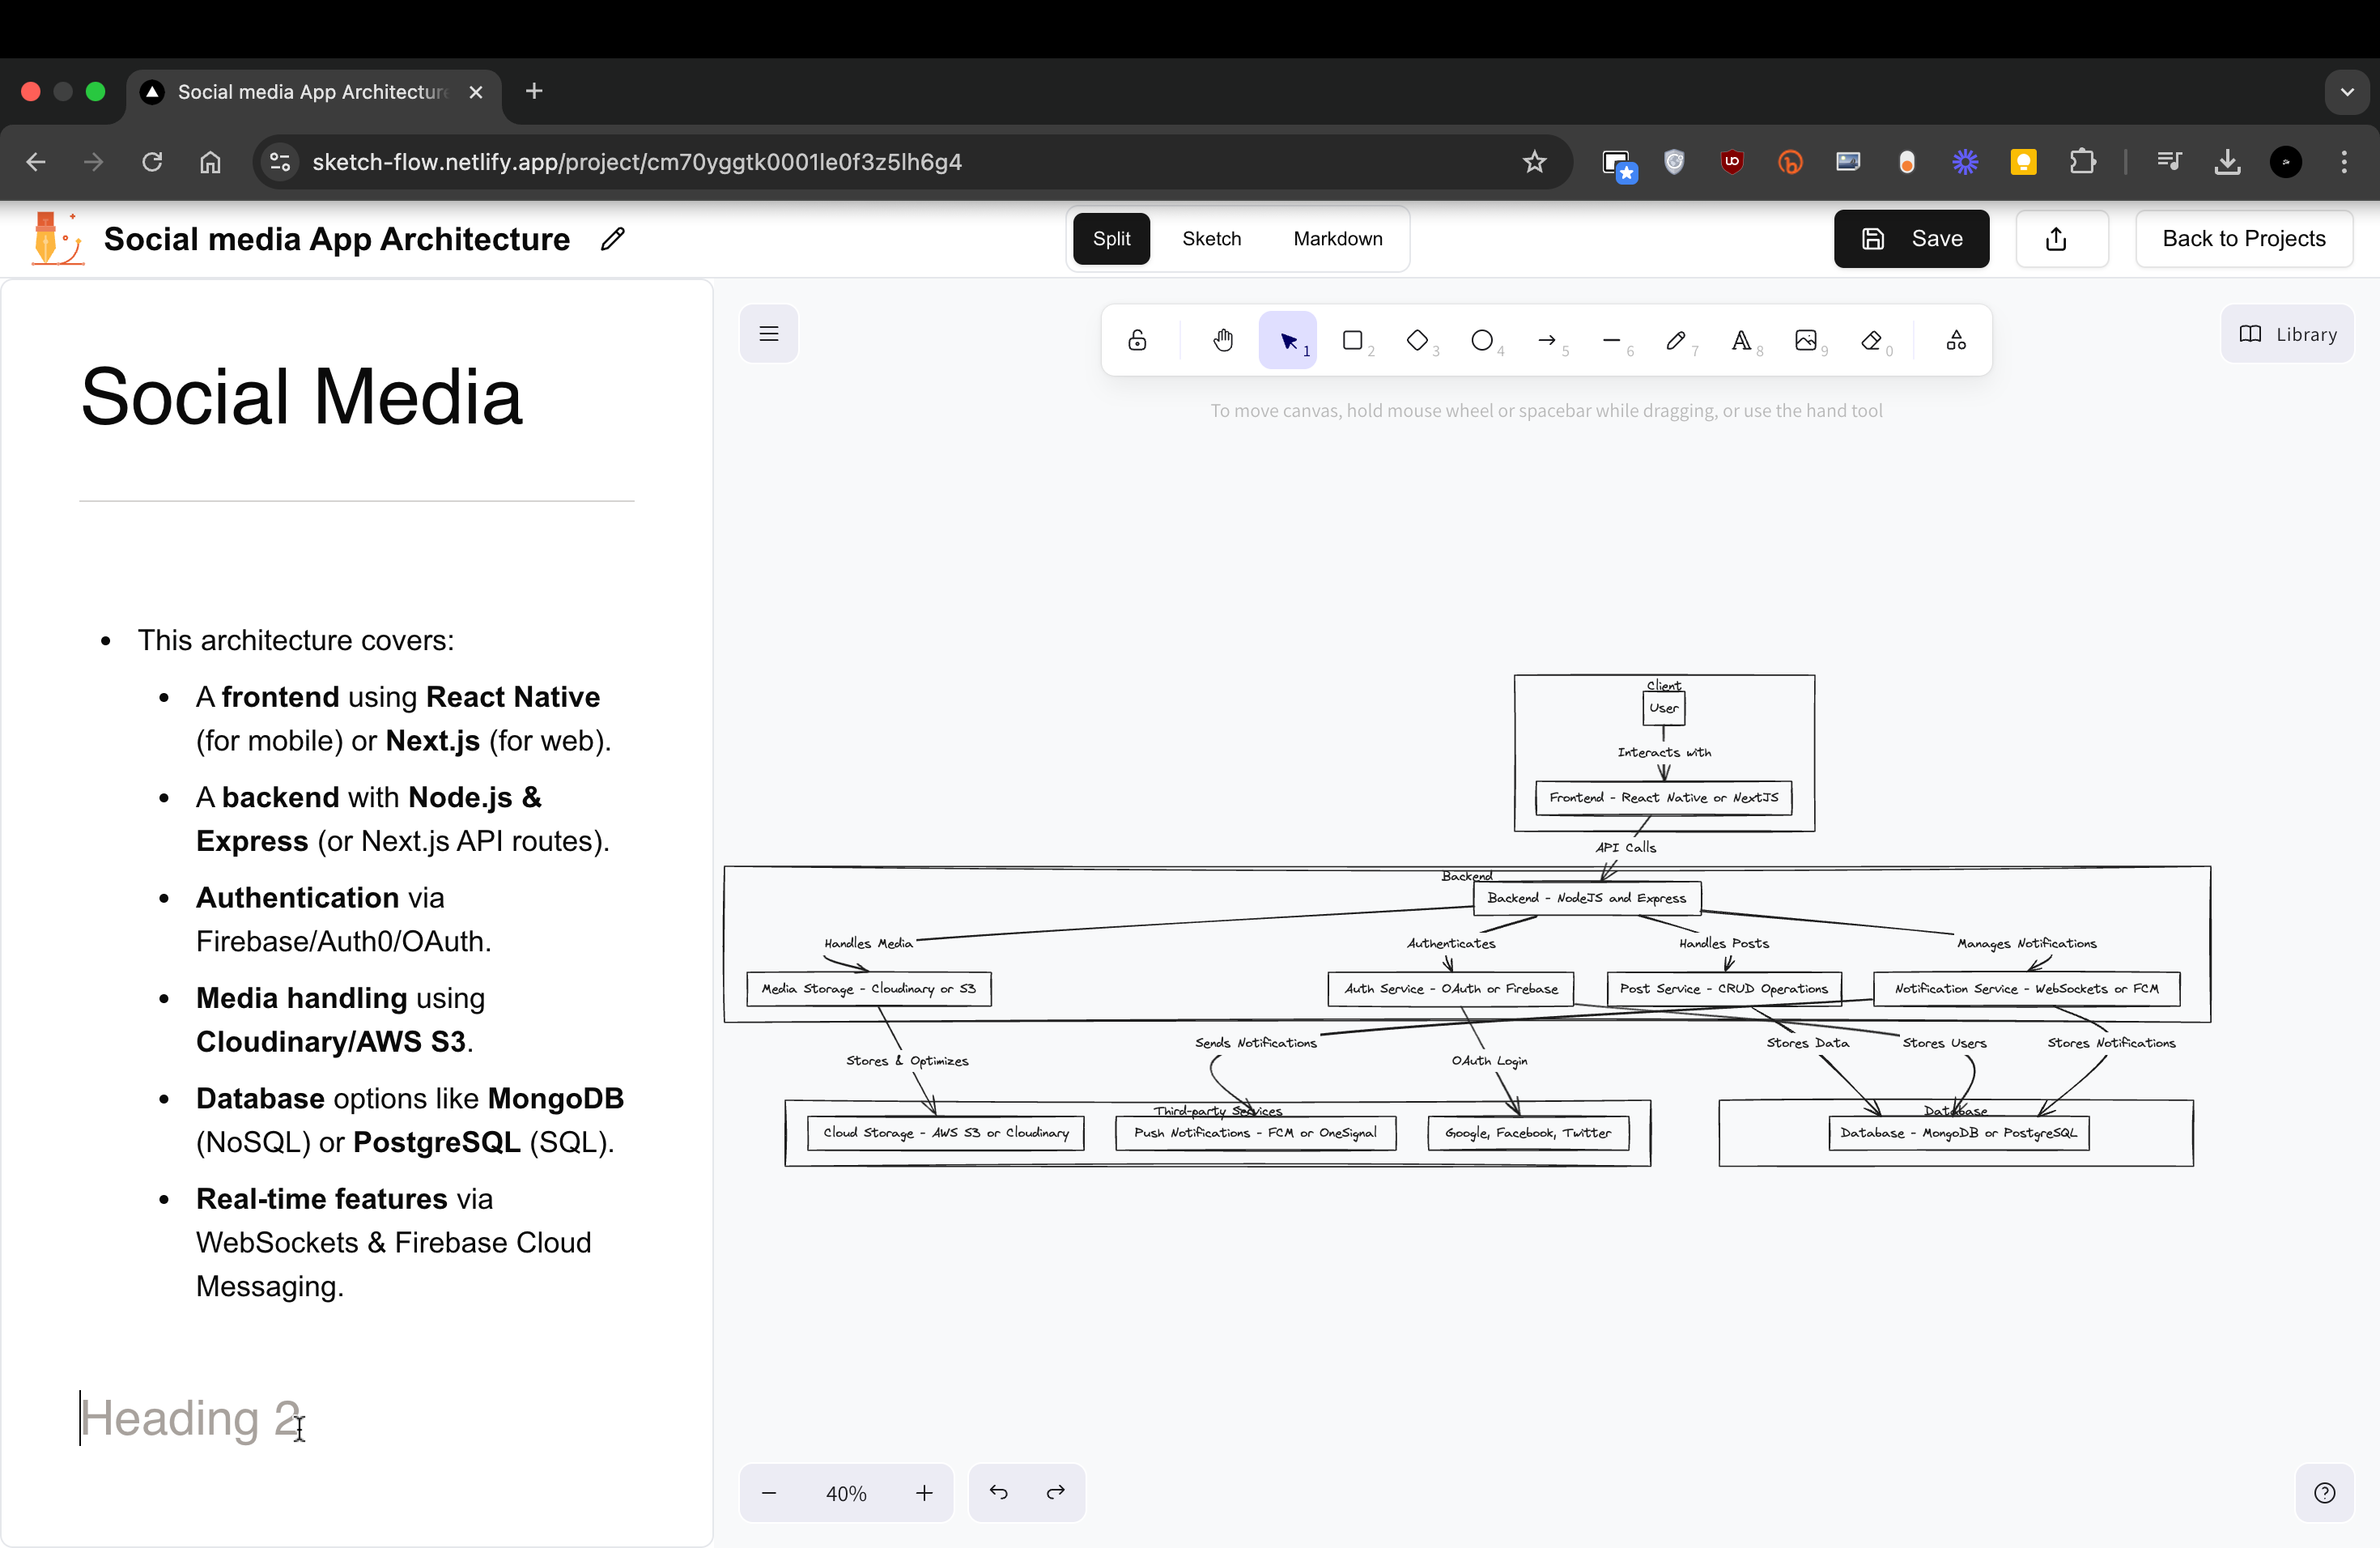
Task: Open the canvas hamburger menu
Action: tap(769, 334)
